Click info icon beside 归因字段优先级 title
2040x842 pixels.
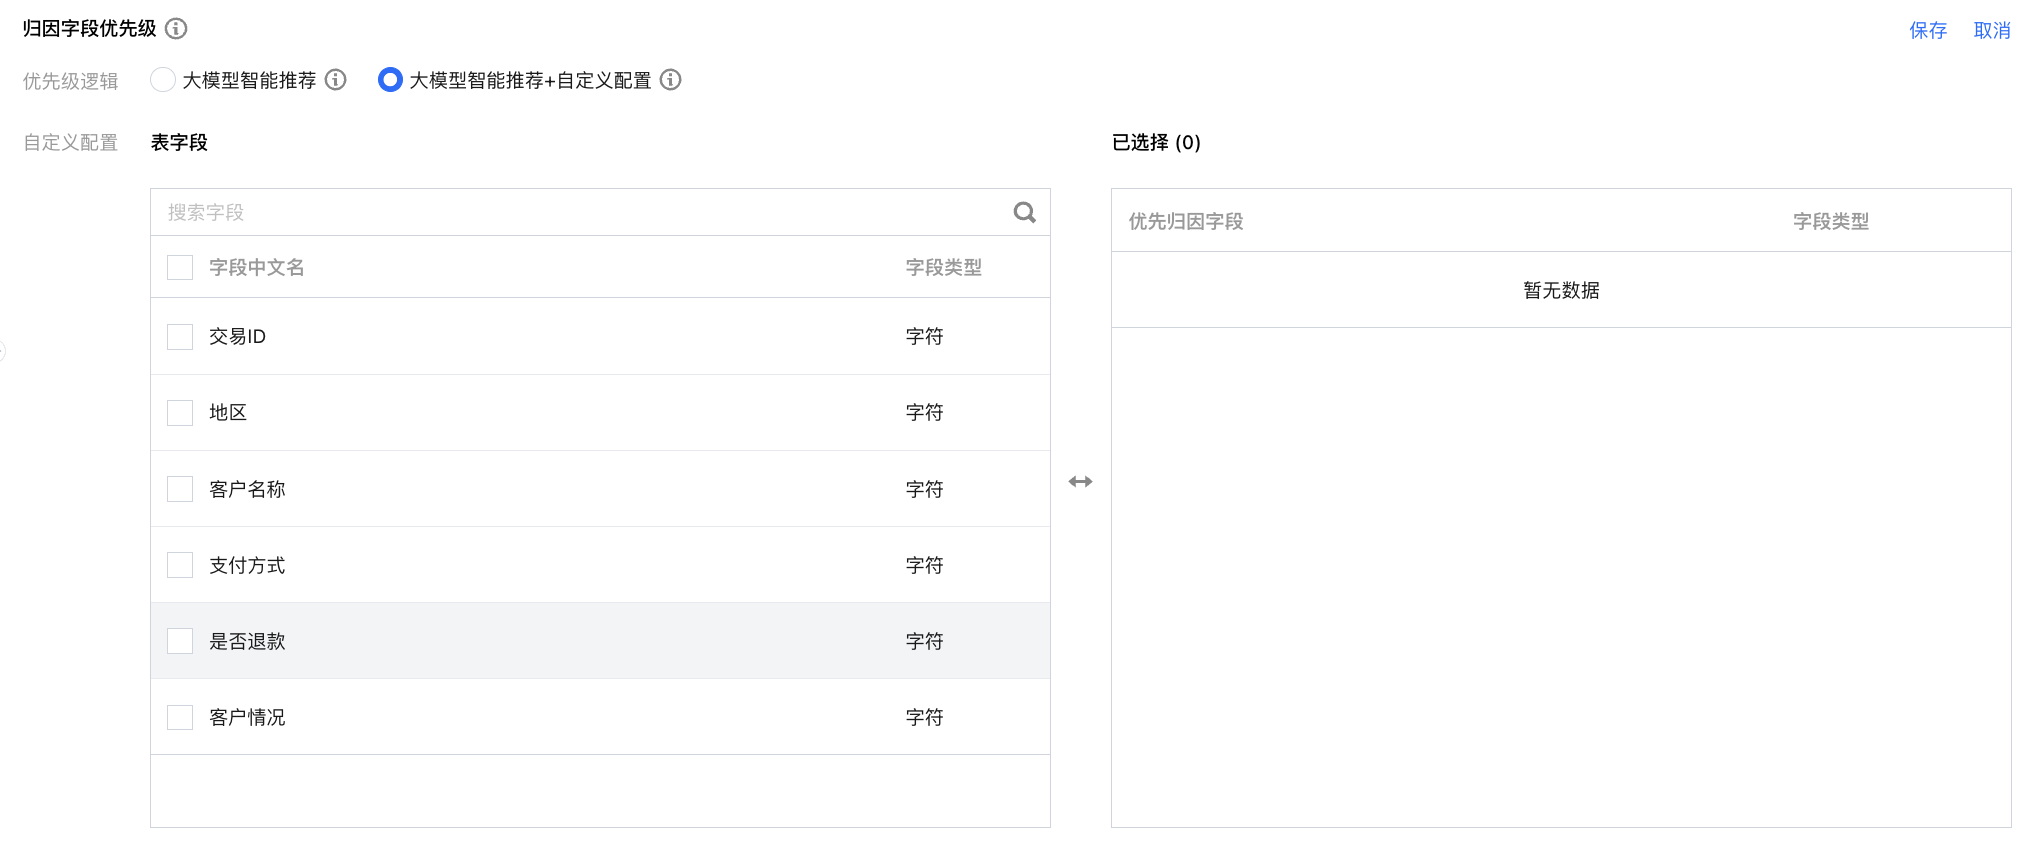(x=176, y=29)
